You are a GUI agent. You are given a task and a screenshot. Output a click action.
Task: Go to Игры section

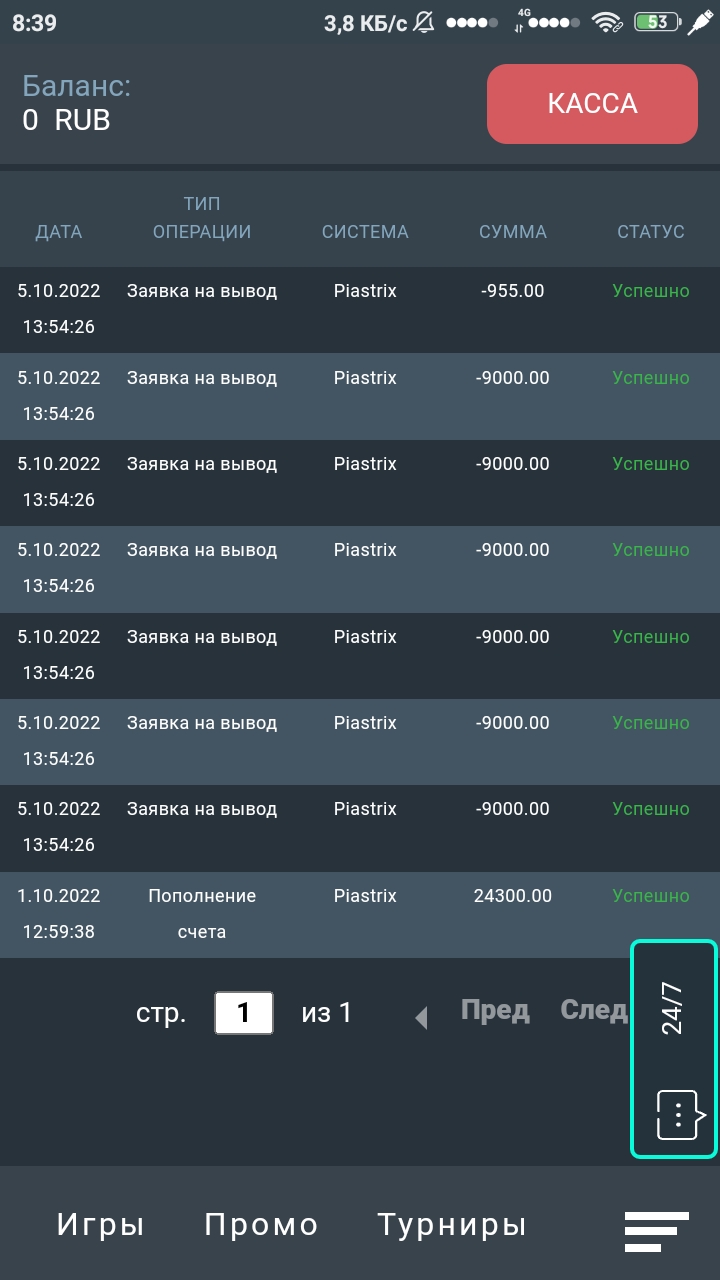(100, 1225)
